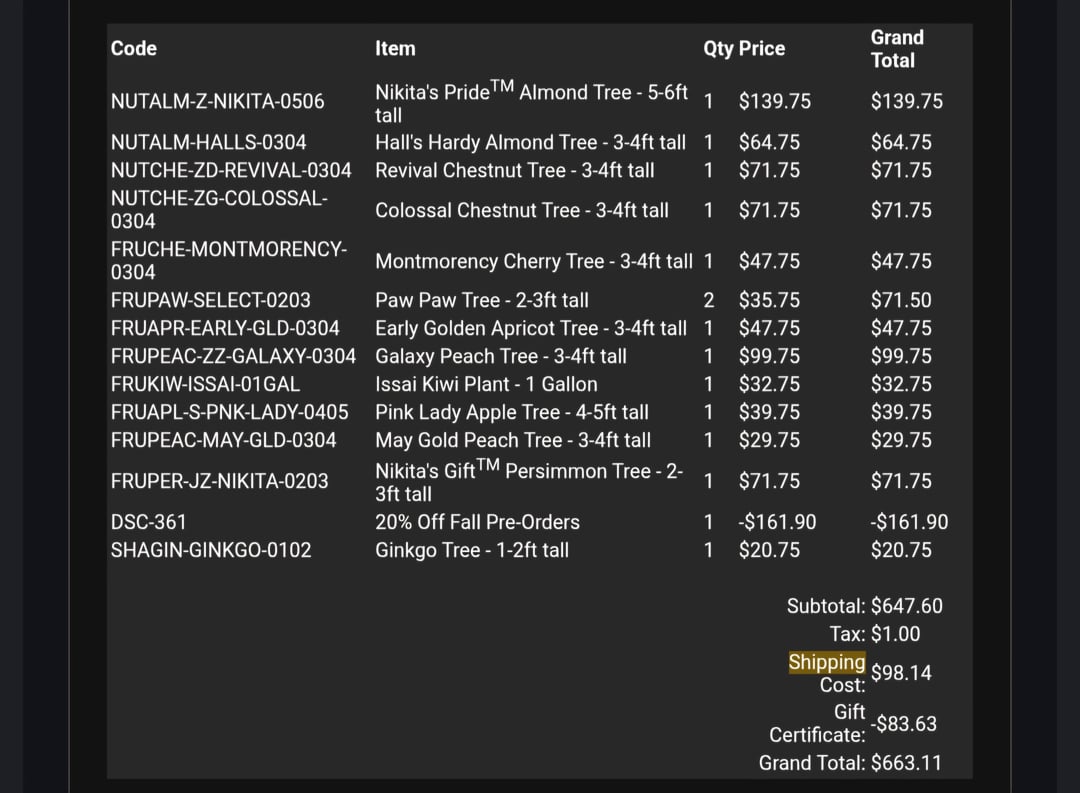Image resolution: width=1080 pixels, height=793 pixels.
Task: Click the Subtotal amount $647.60
Action: (x=906, y=606)
